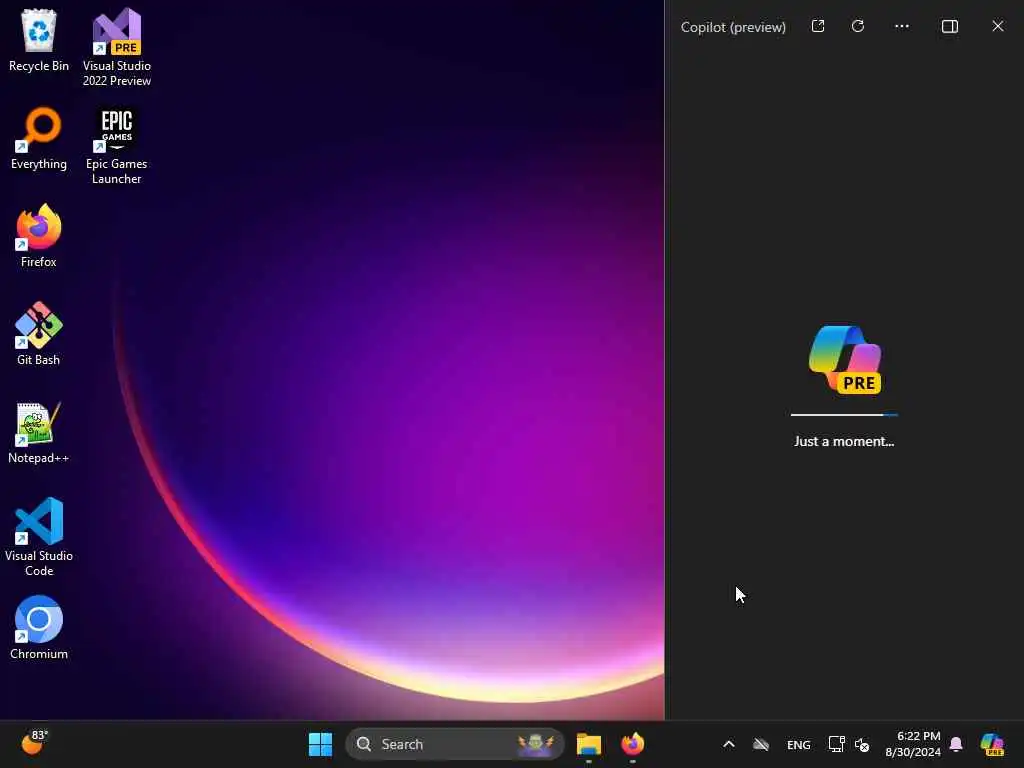Show hidden system tray icons

[729, 744]
